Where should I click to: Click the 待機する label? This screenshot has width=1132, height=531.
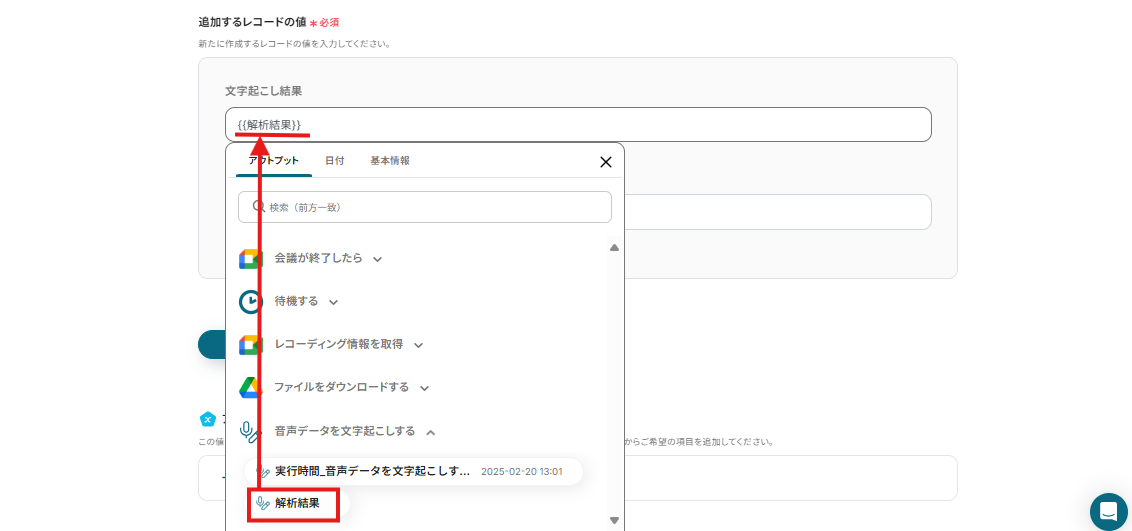(x=297, y=302)
